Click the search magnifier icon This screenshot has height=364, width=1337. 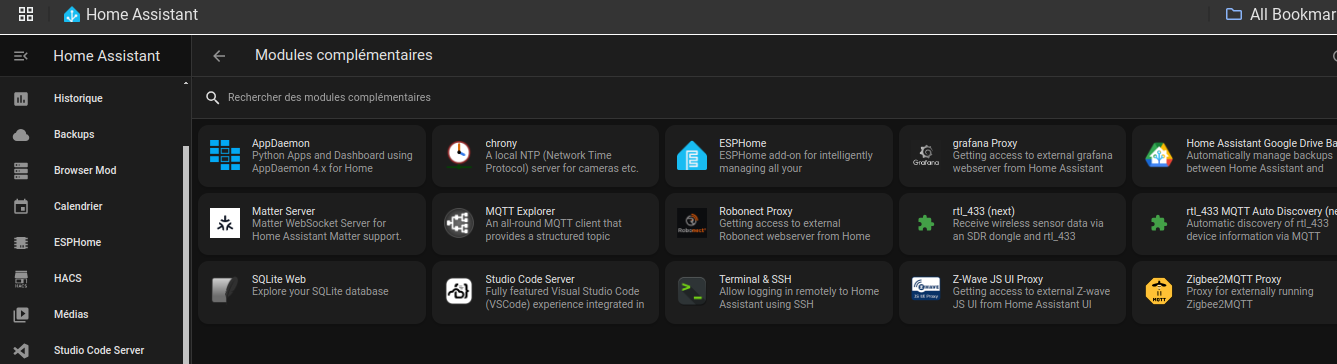pos(212,98)
